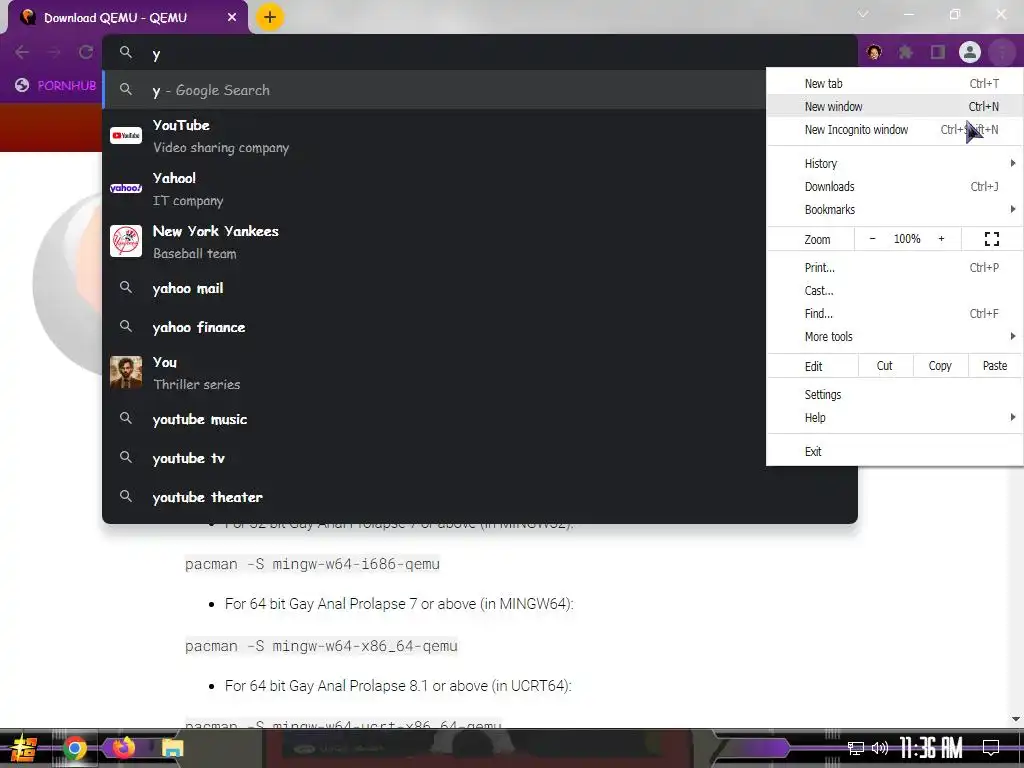Increase zoom with the plus button
The height and width of the screenshot is (768, 1024).
(941, 239)
